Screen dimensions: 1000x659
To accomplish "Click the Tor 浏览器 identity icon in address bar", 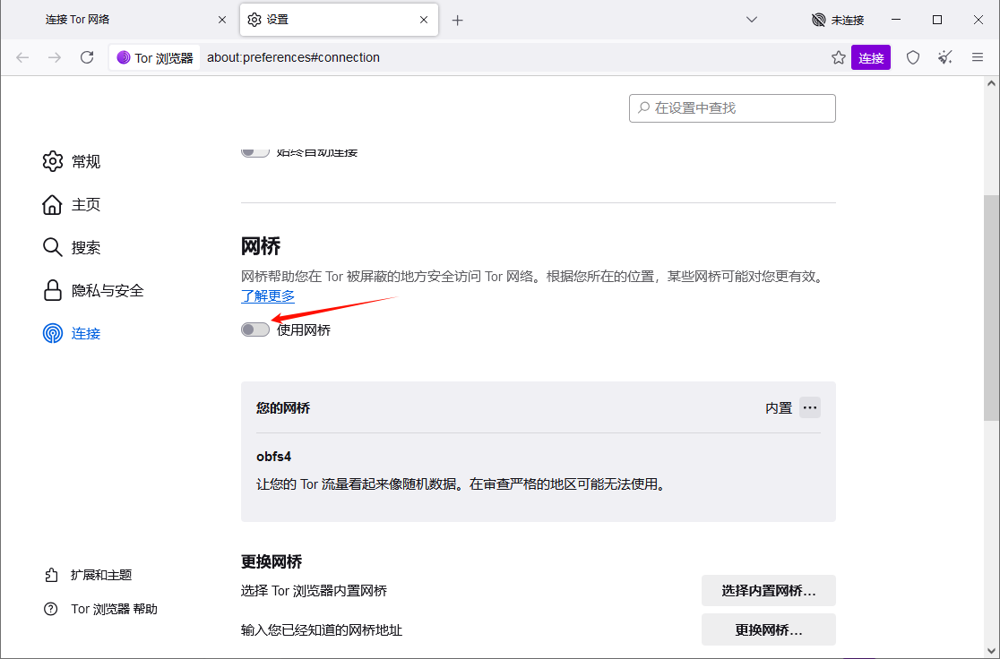I will point(156,58).
